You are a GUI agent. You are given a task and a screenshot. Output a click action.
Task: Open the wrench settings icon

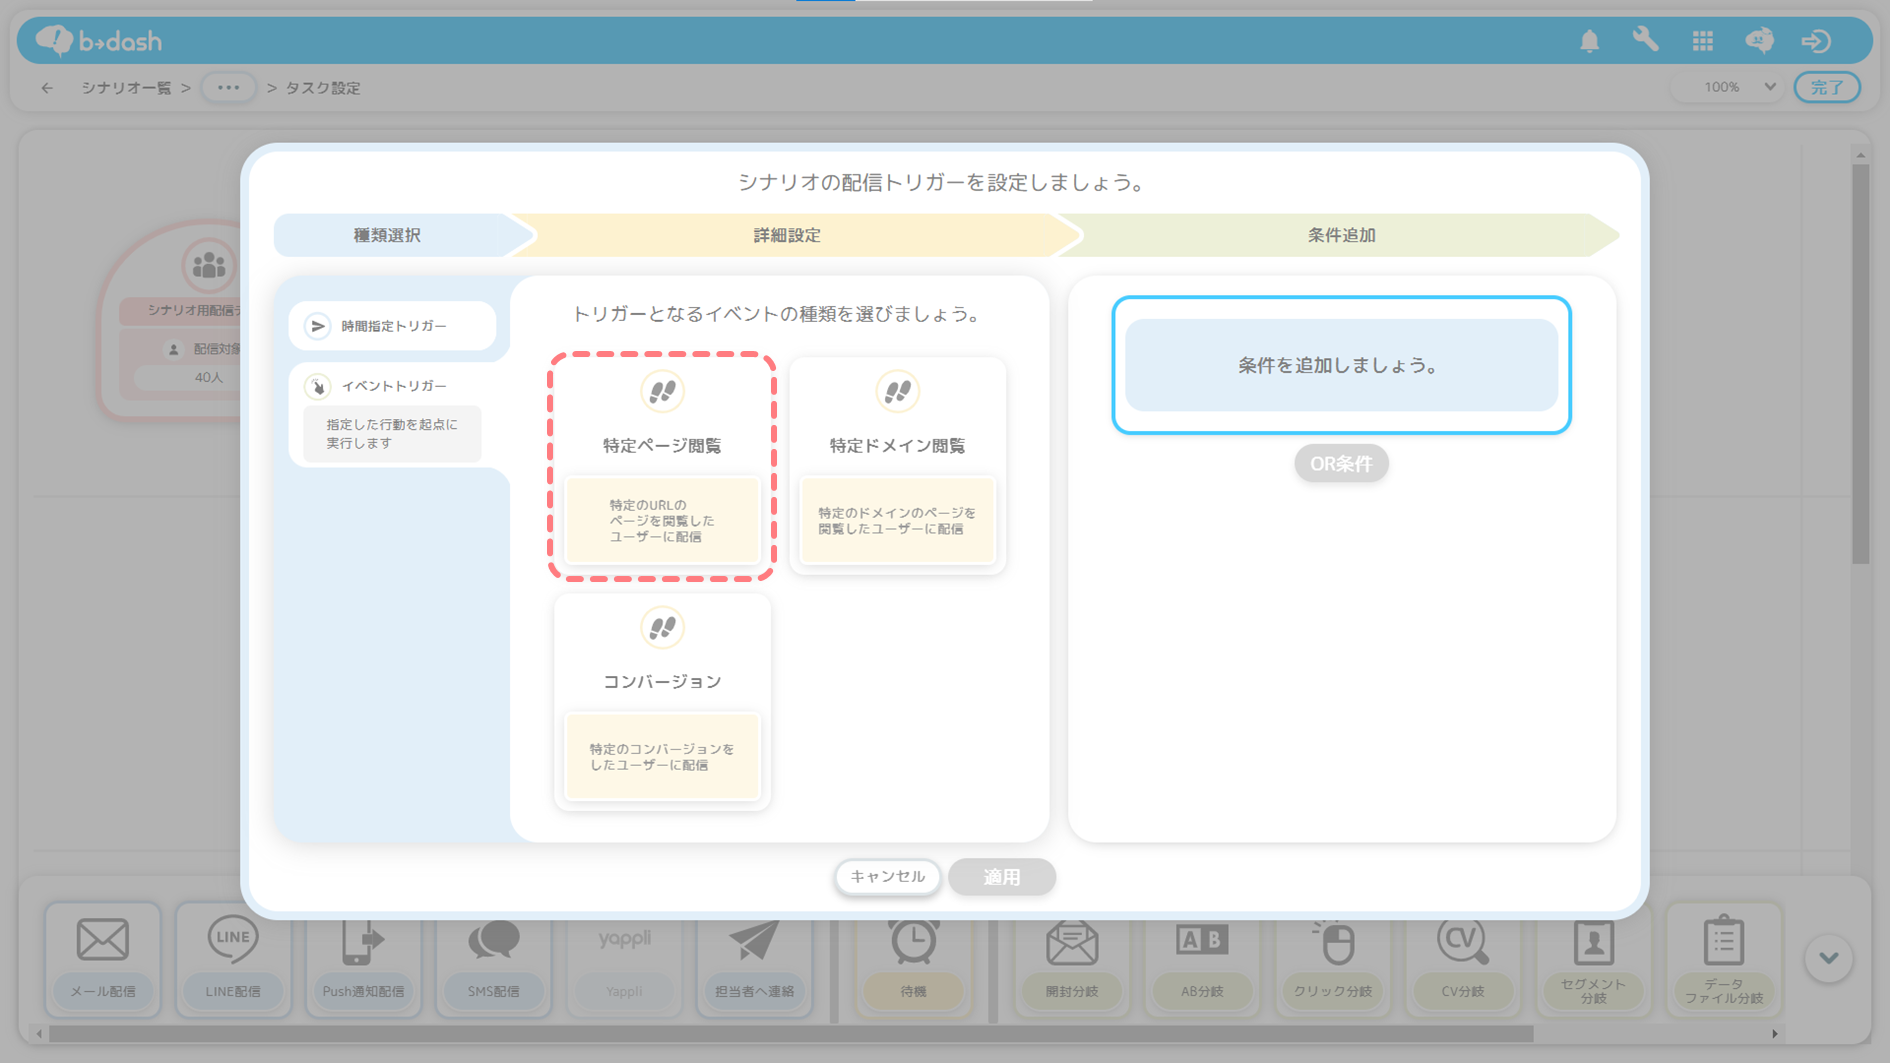(x=1645, y=40)
